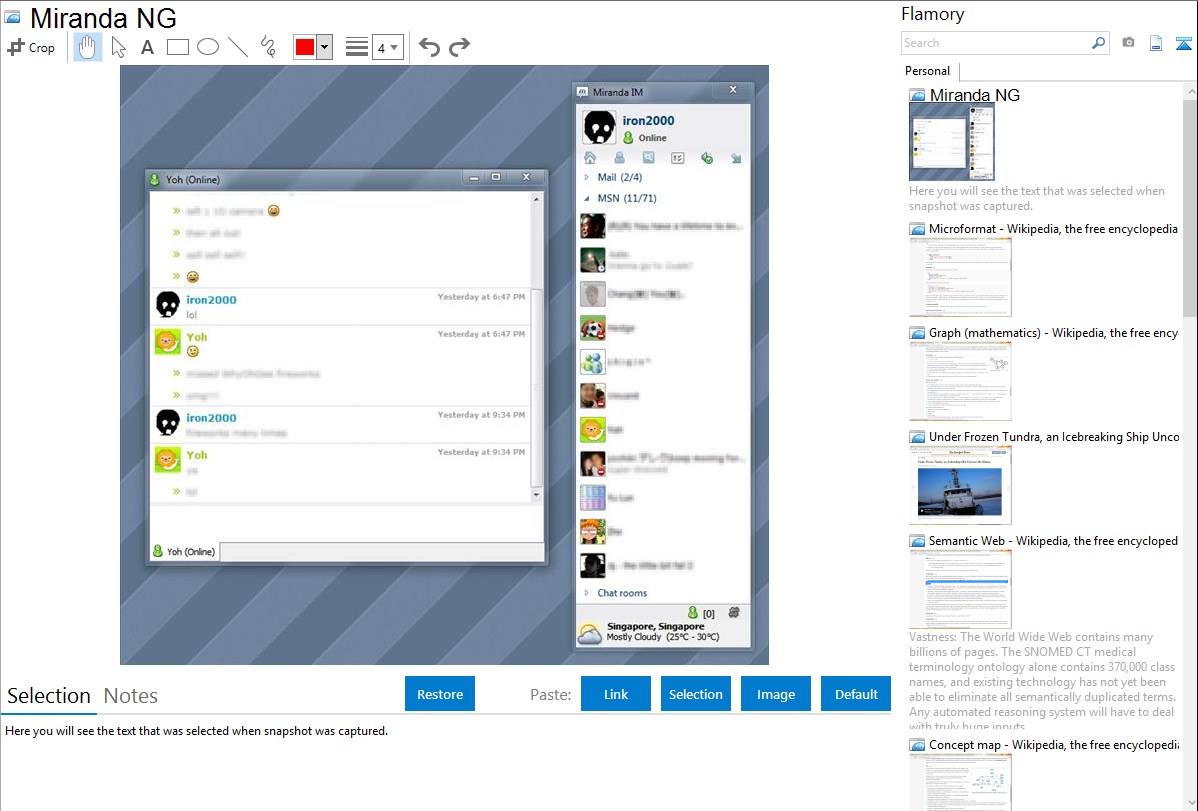
Task: Click the paste Selection button
Action: (695, 694)
